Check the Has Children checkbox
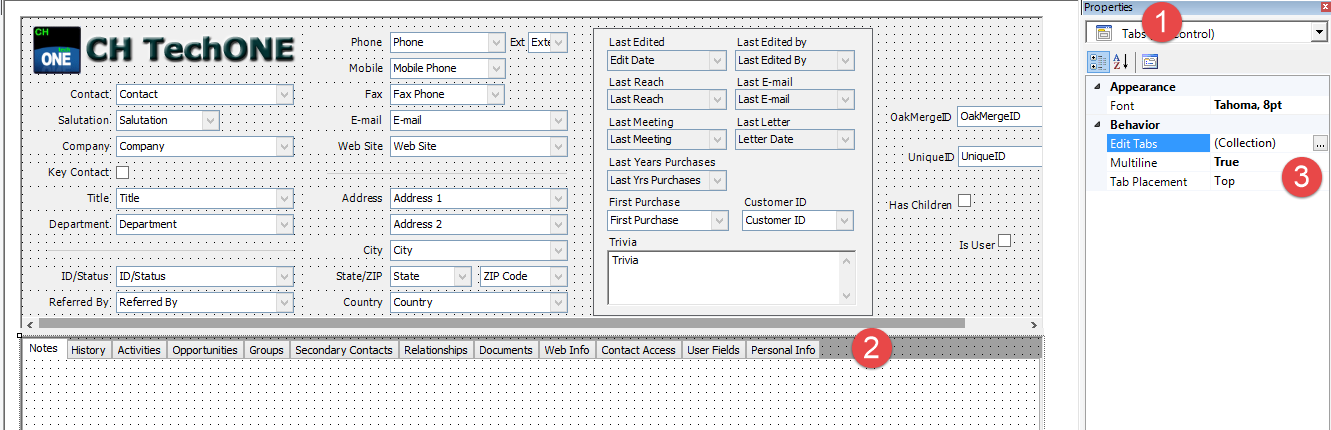Viewport: 1331px width, 430px height. tap(964, 201)
